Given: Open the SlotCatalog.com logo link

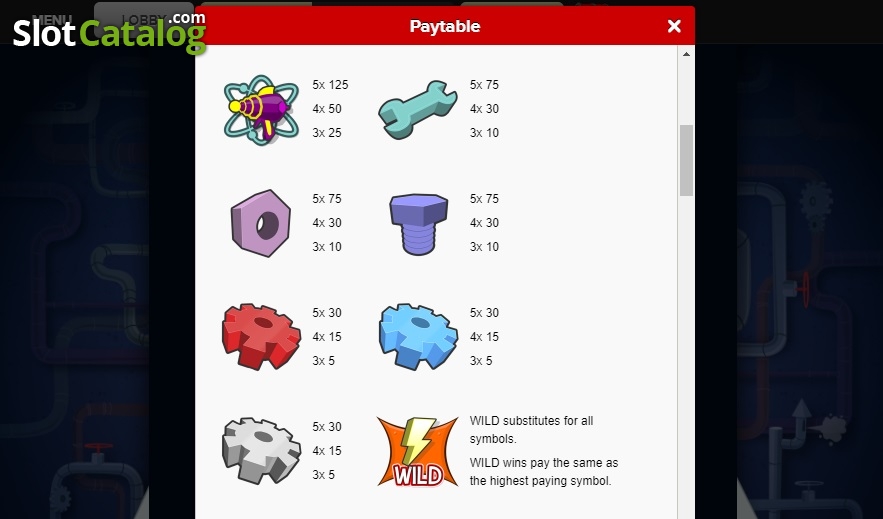Looking at the screenshot, I should point(109,33).
